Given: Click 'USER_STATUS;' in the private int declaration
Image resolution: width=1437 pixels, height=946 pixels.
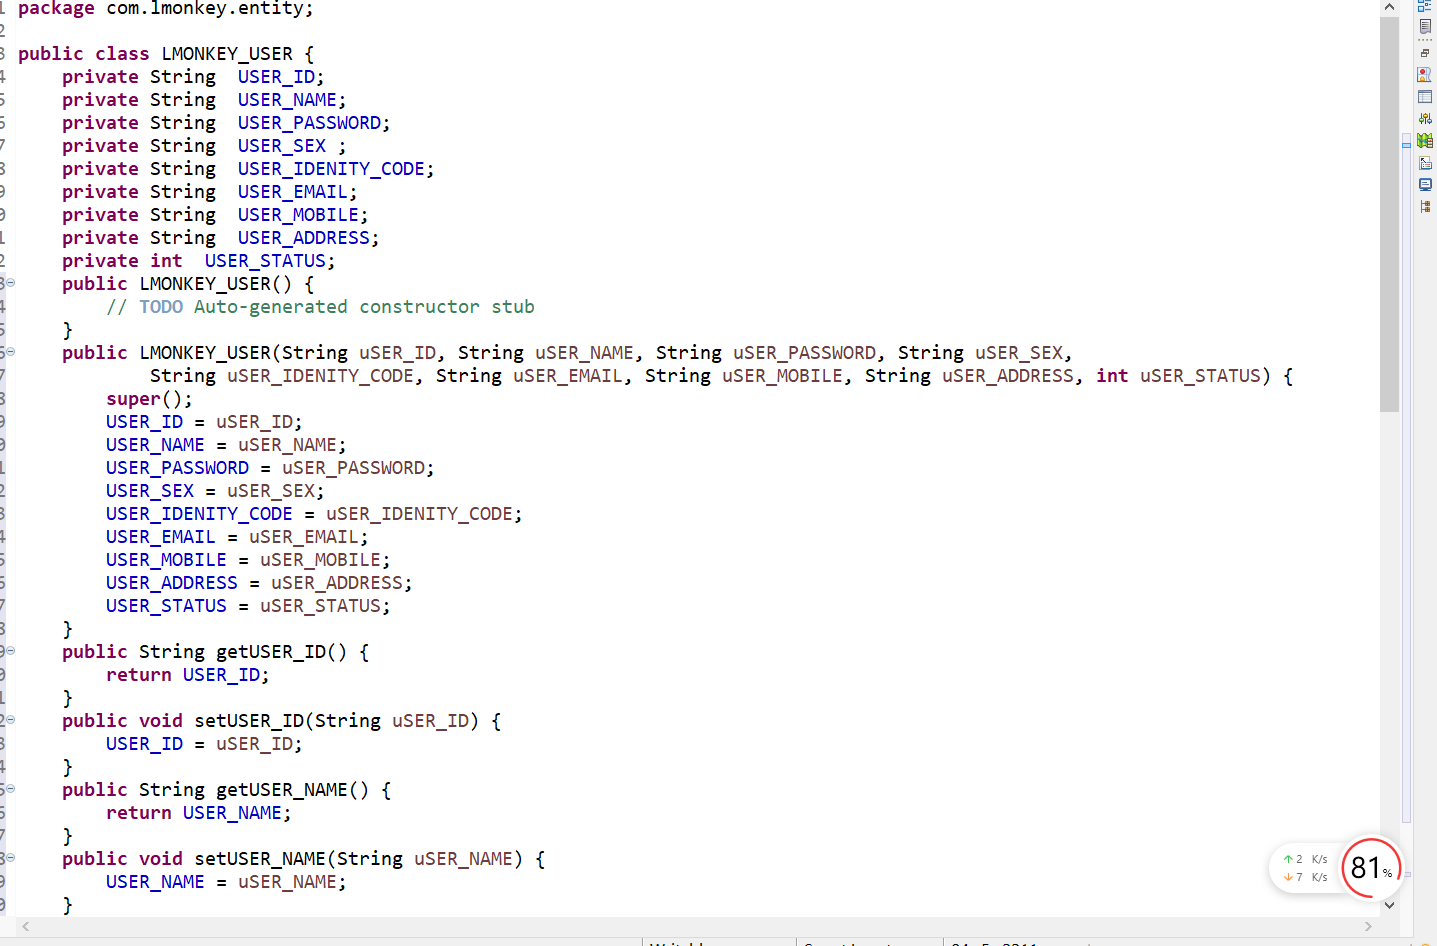Looking at the screenshot, I should [x=270, y=261].
